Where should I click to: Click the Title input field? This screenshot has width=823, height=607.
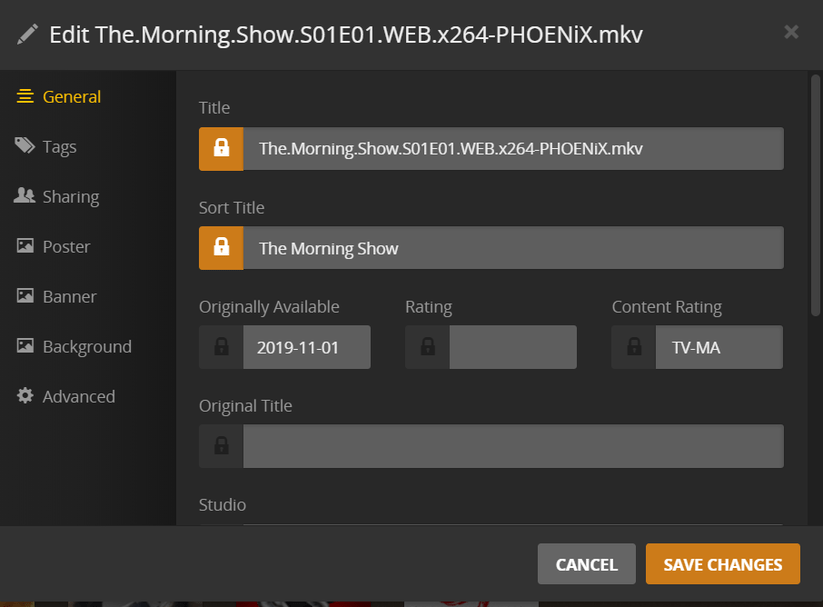click(513, 149)
